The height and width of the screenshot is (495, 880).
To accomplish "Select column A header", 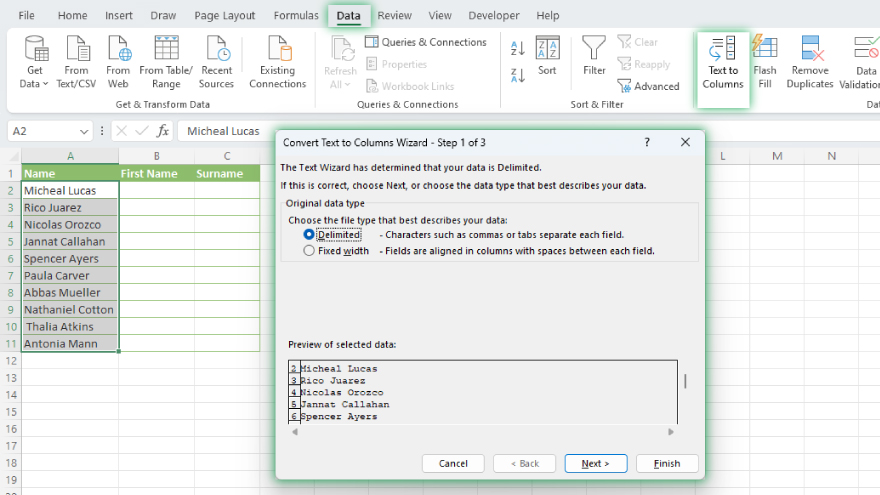I will [70, 156].
